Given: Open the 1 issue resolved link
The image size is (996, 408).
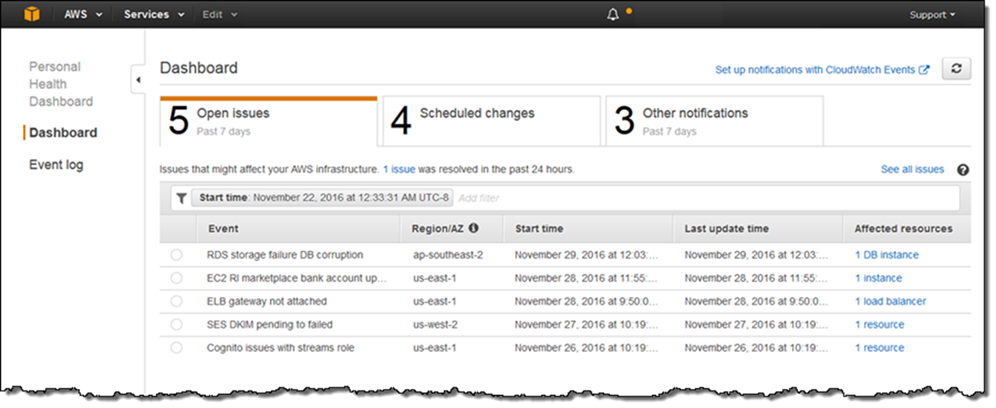Looking at the screenshot, I should [399, 170].
